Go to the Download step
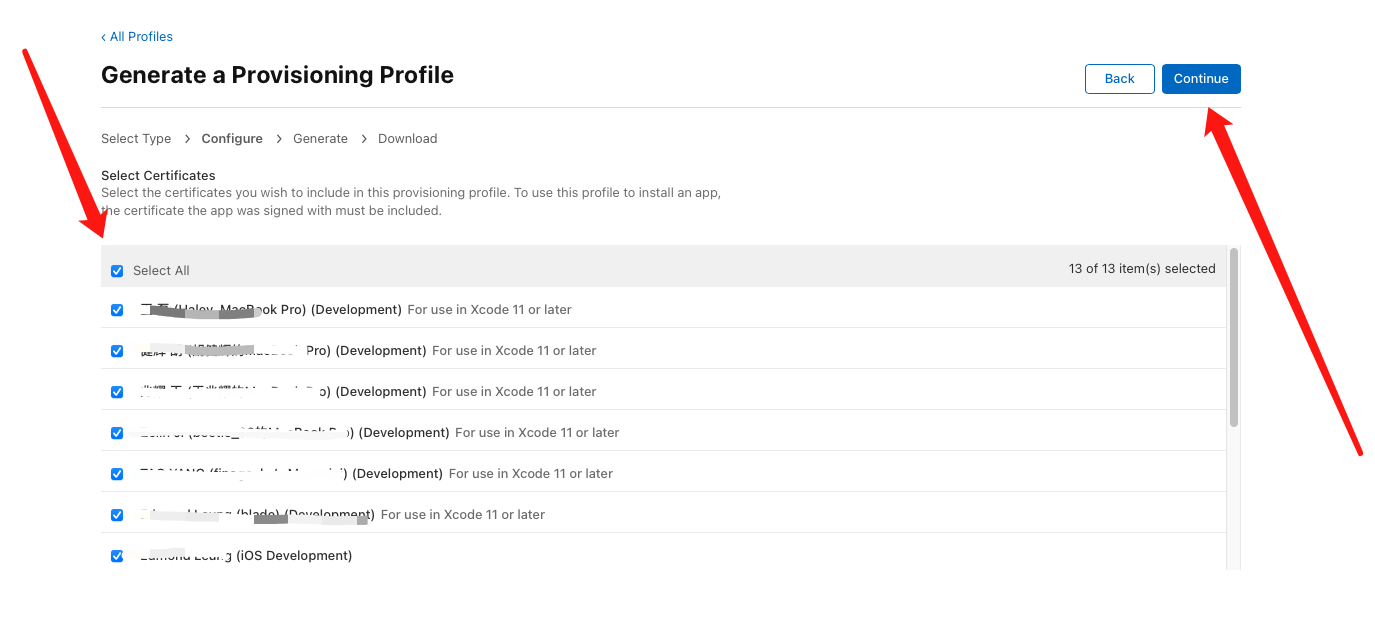The height and width of the screenshot is (631, 1375). (407, 139)
